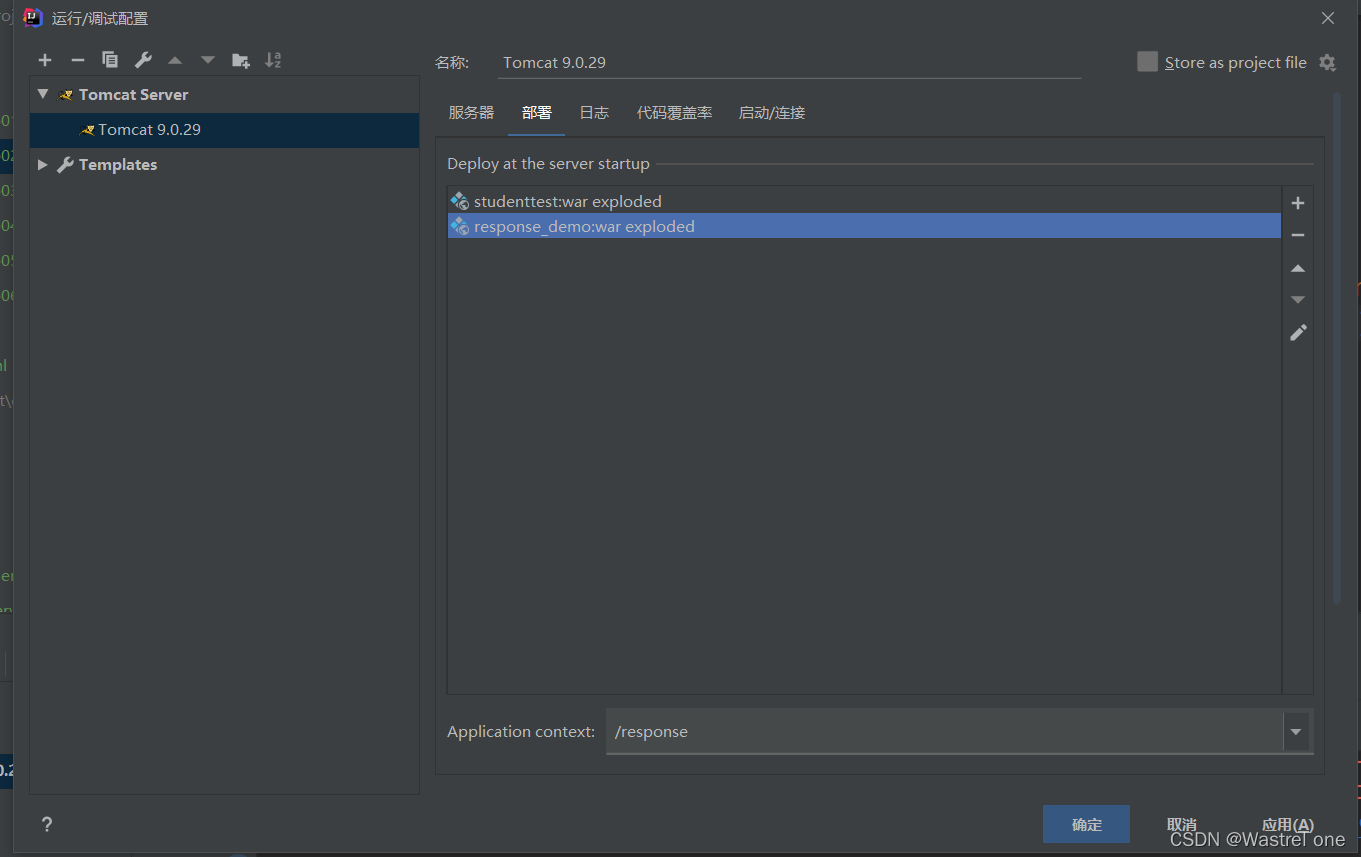1361x857 pixels.
Task: Move configuration up in left toolbar
Action: (175, 60)
